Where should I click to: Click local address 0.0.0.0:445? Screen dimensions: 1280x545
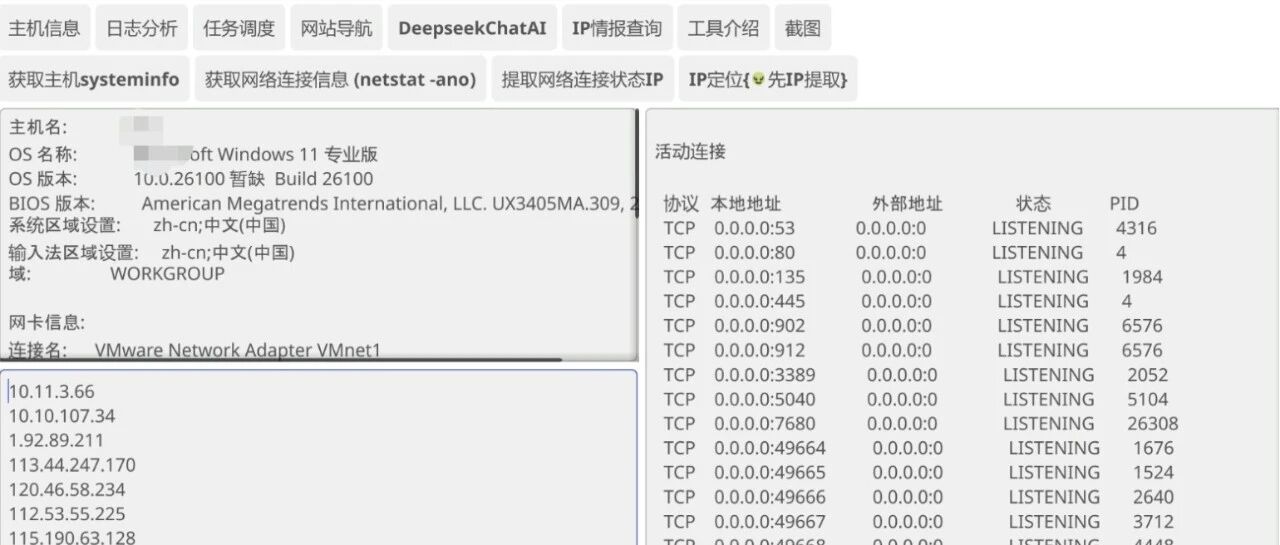coord(760,301)
